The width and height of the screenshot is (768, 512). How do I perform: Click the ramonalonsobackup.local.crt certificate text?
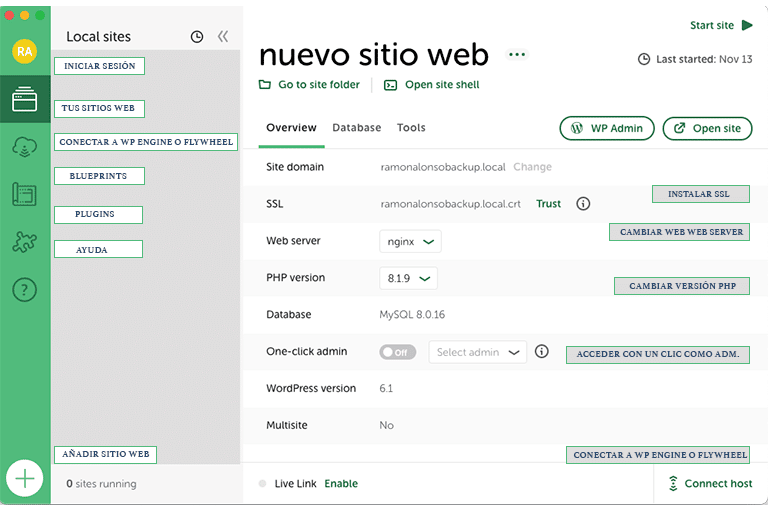pyautogui.click(x=451, y=204)
